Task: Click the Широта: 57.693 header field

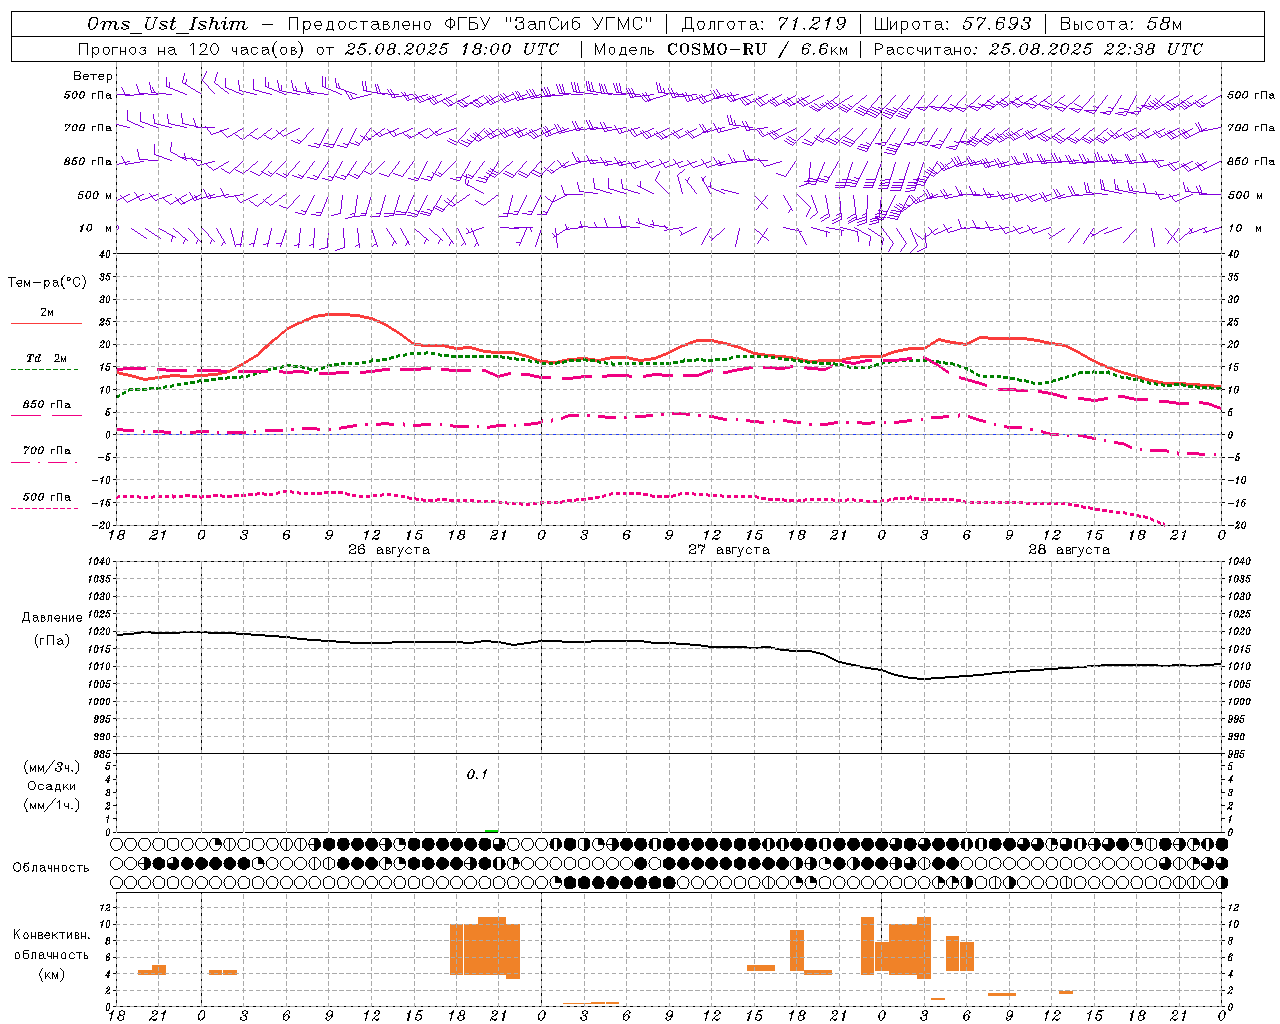Action: (x=953, y=24)
